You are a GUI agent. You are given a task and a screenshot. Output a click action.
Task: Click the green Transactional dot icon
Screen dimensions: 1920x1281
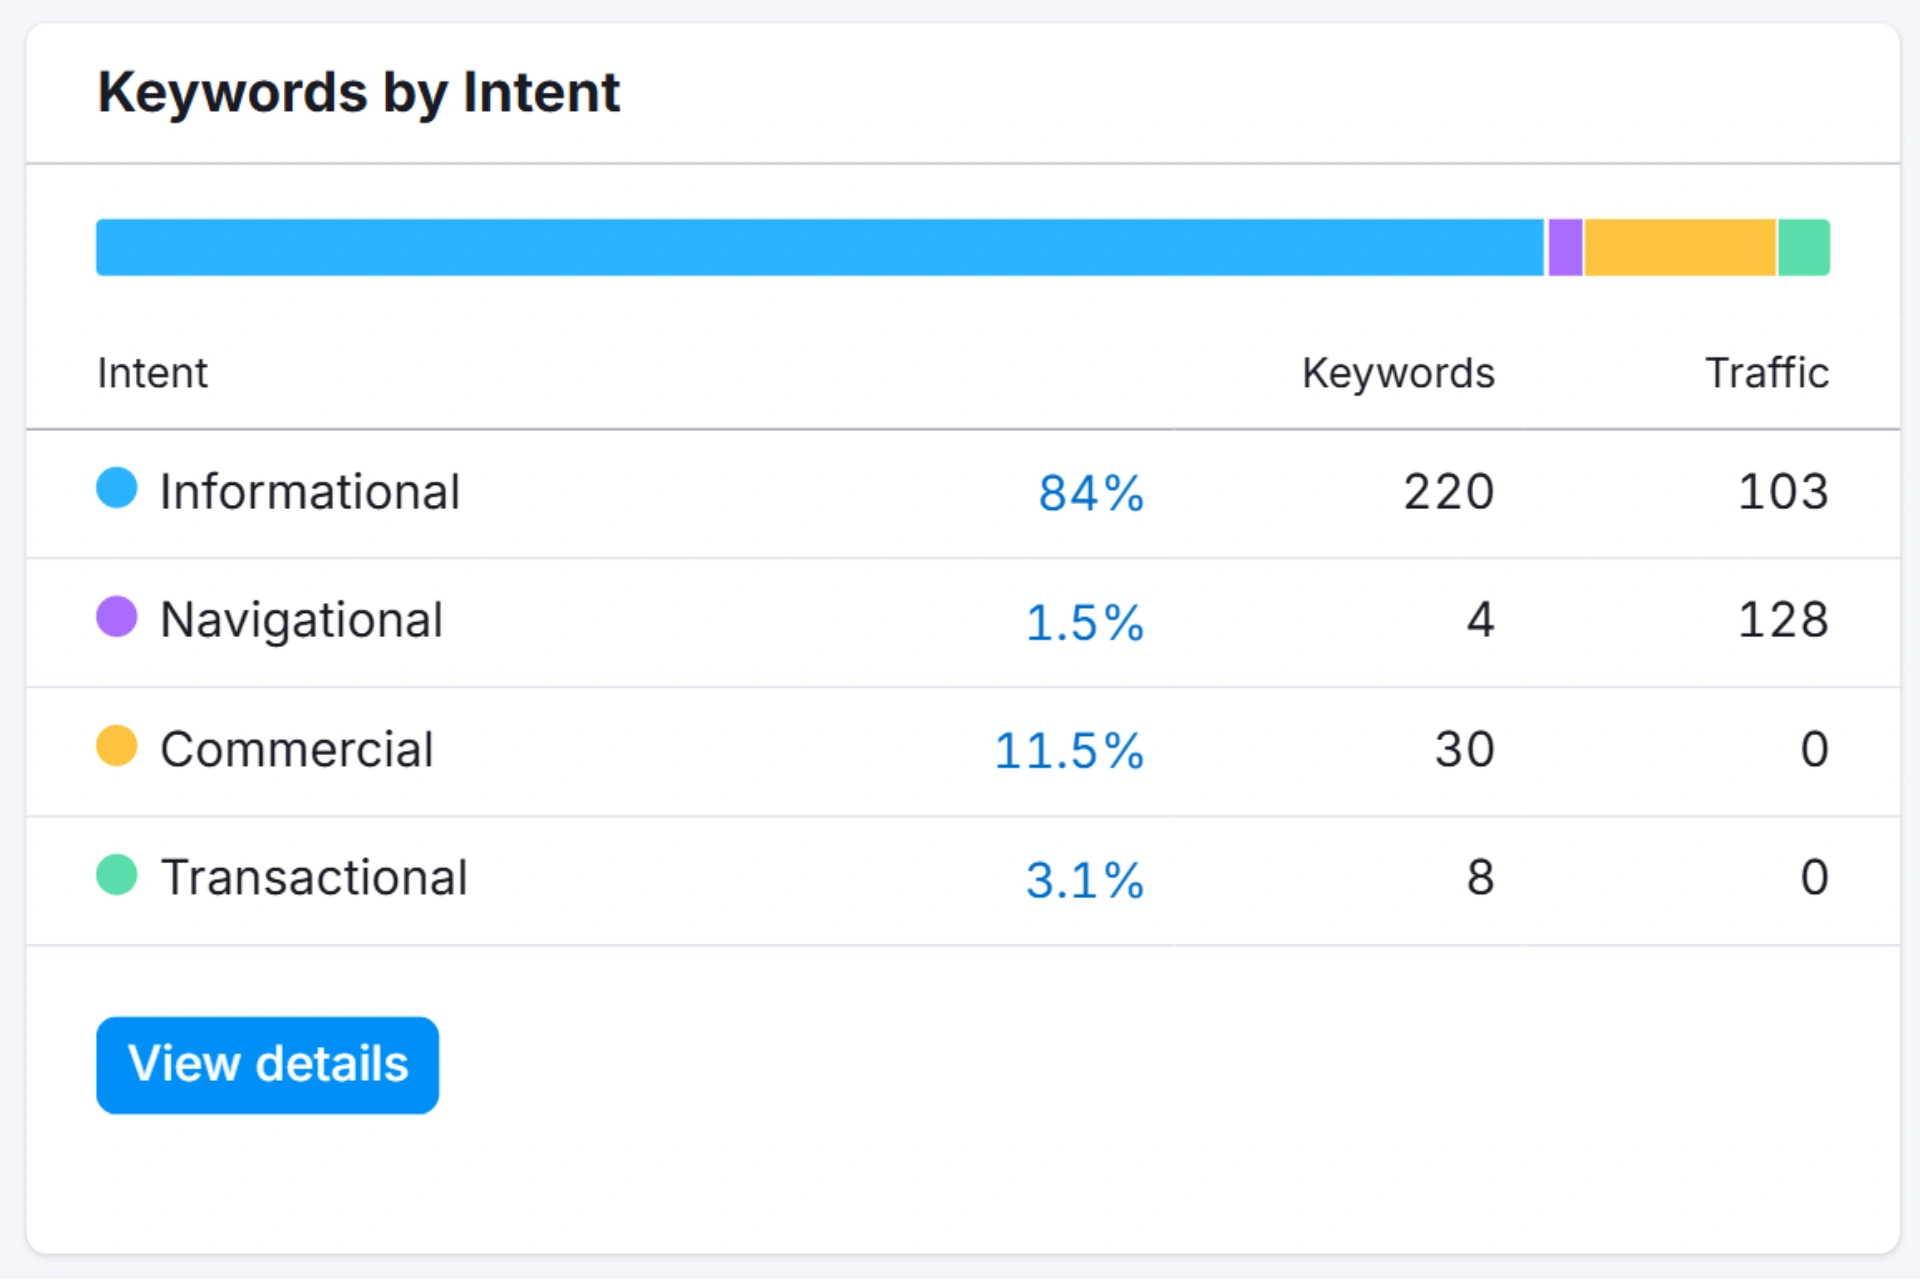pyautogui.click(x=117, y=874)
